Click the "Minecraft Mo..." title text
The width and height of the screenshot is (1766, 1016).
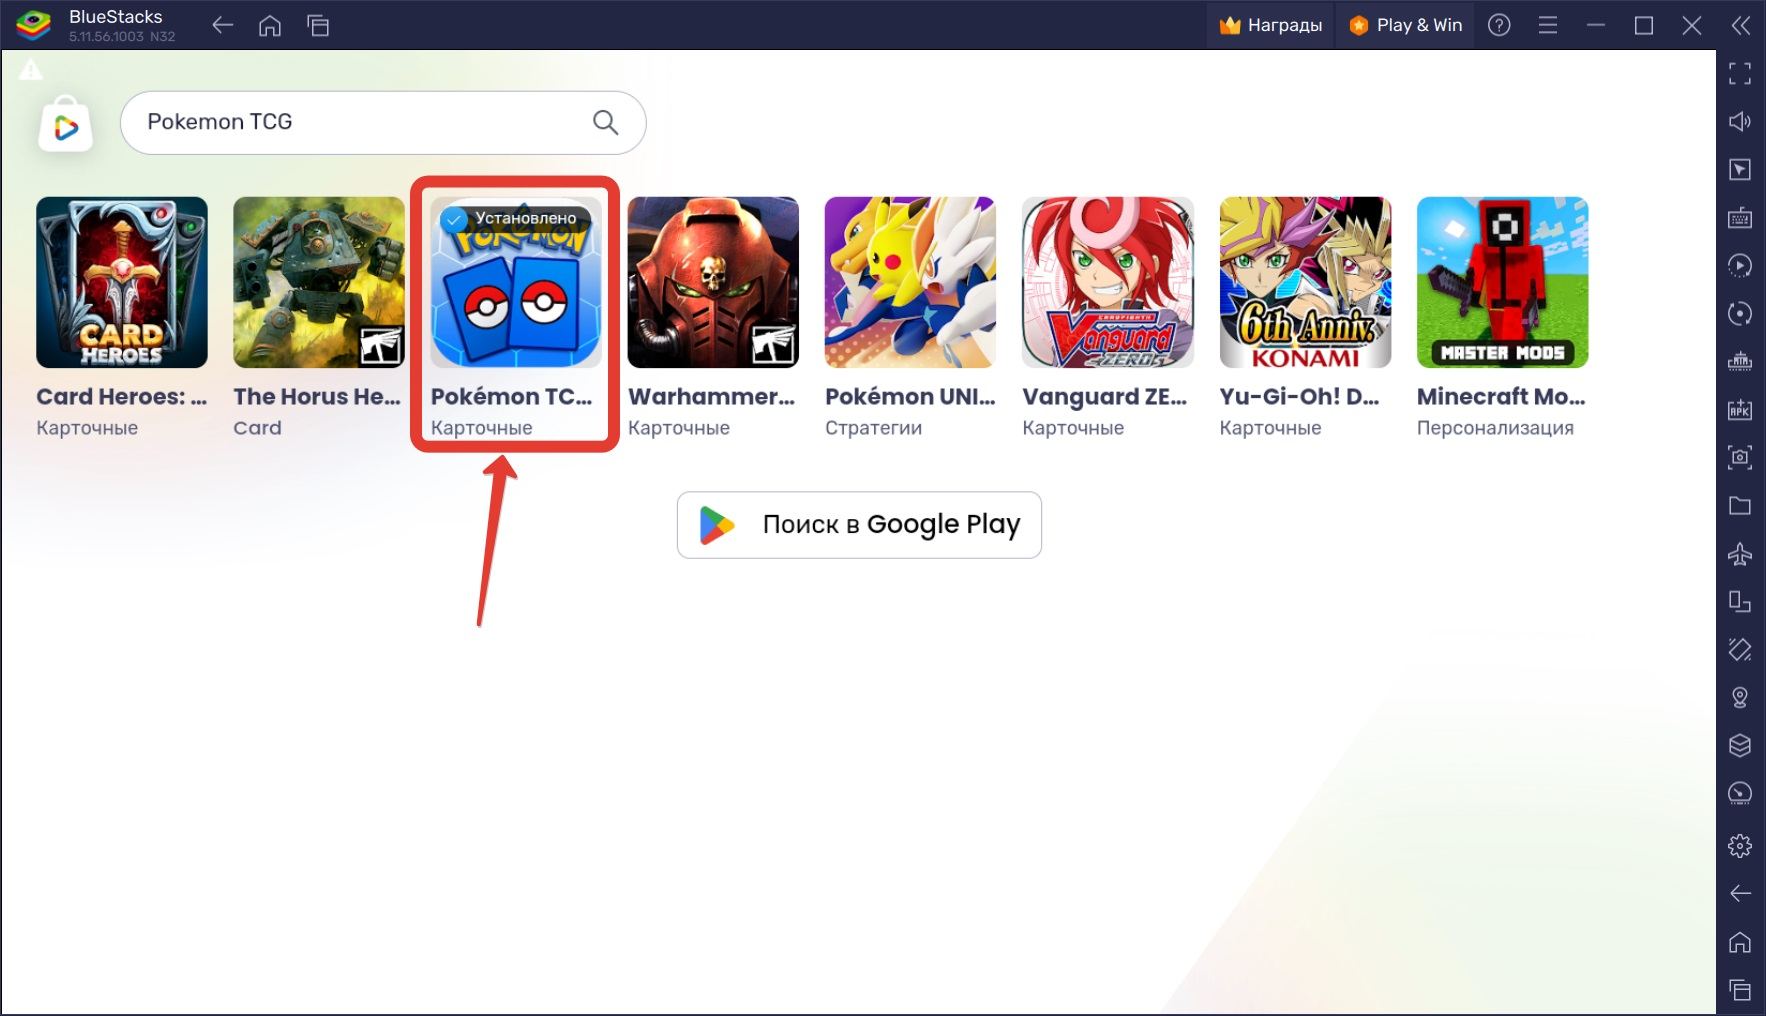tap(1501, 396)
